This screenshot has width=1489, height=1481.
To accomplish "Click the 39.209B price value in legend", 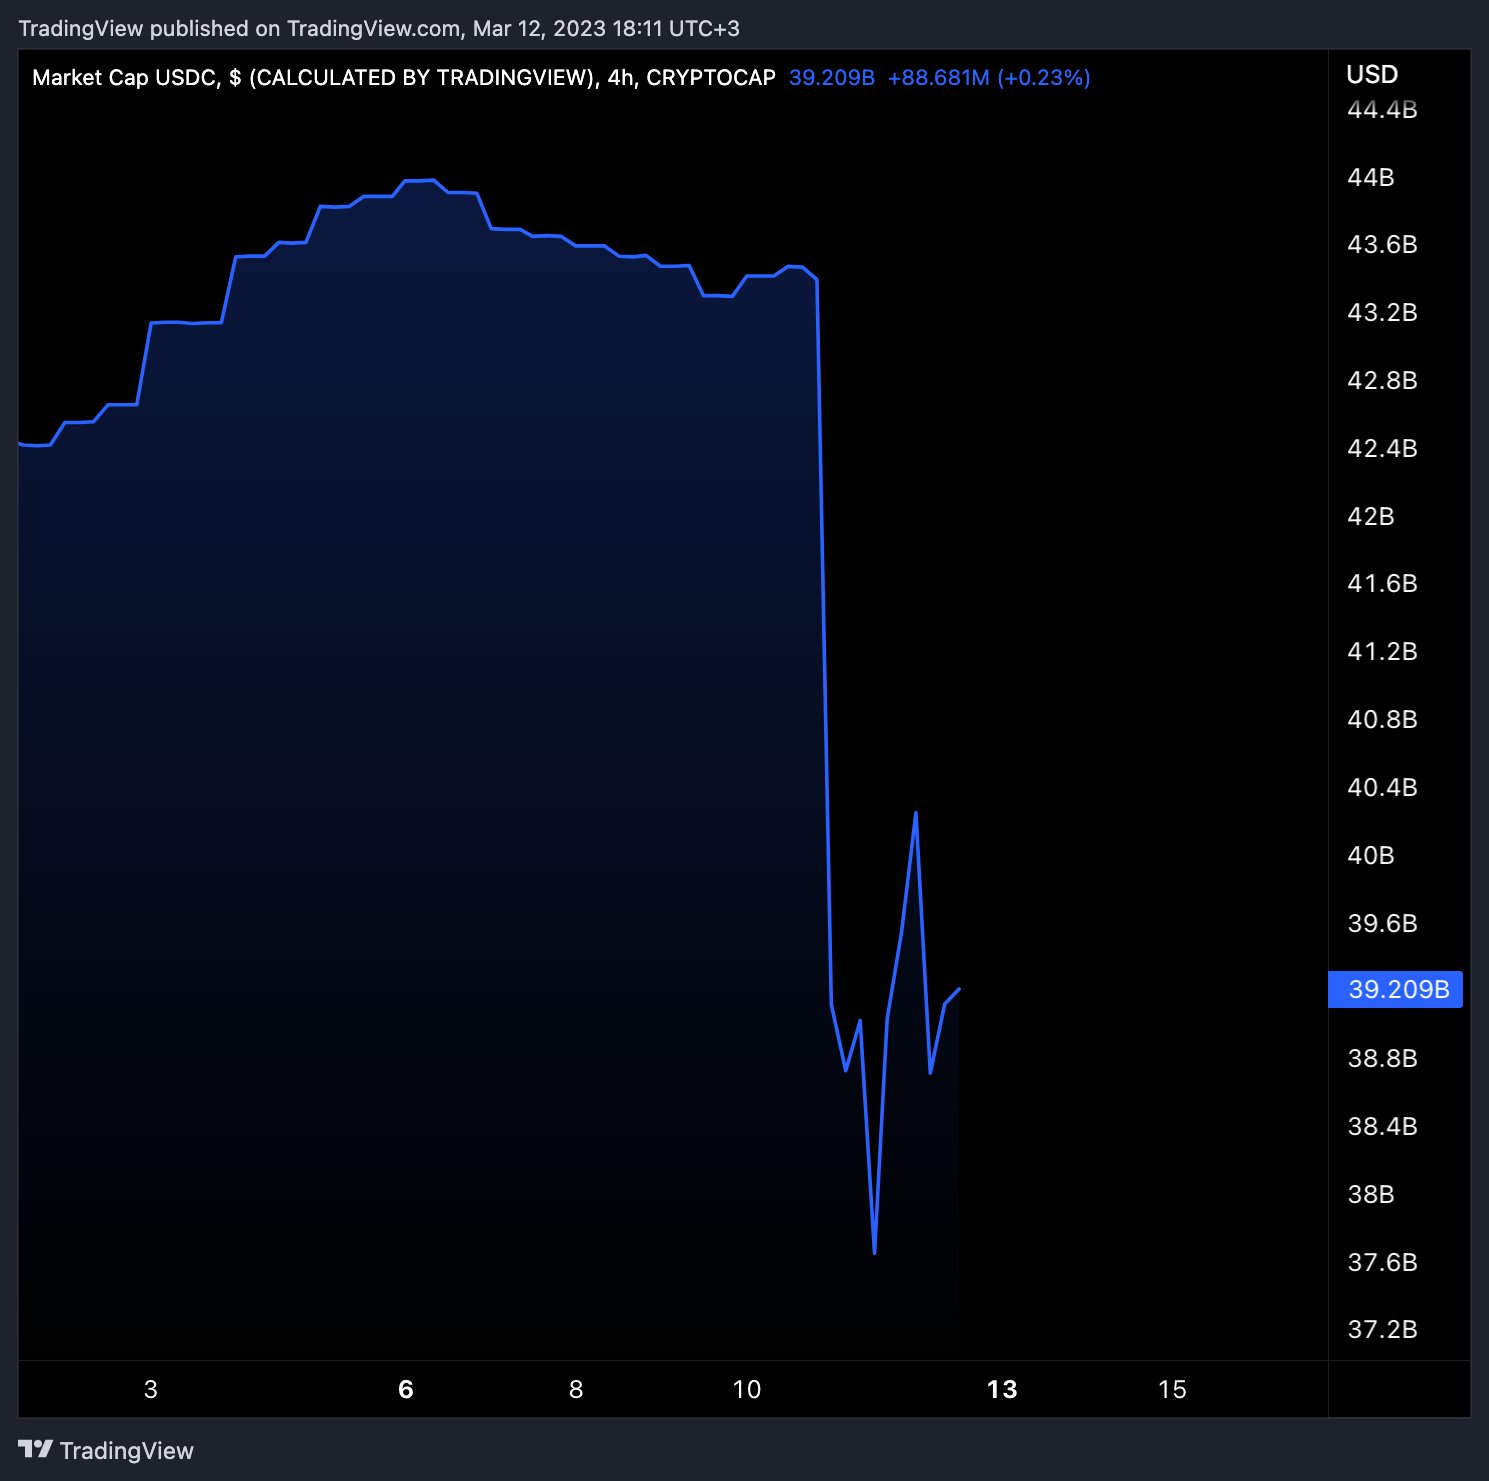I will click(x=831, y=77).
